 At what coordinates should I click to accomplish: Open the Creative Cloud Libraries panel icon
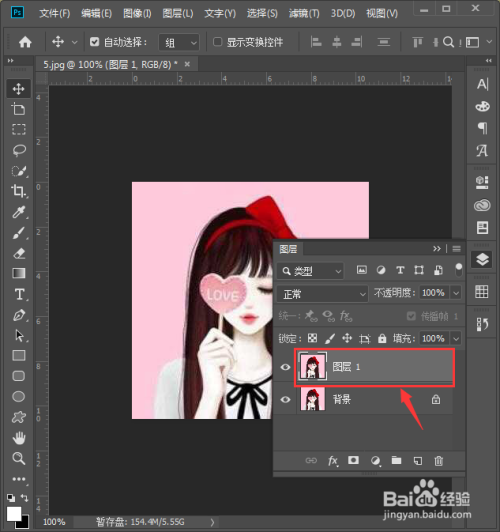tap(482, 205)
